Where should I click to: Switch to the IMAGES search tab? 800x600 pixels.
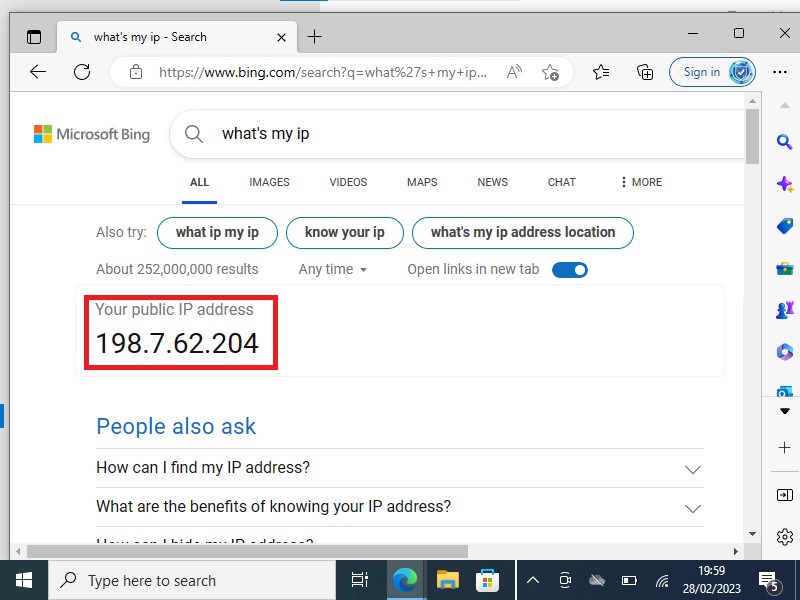[x=269, y=182]
